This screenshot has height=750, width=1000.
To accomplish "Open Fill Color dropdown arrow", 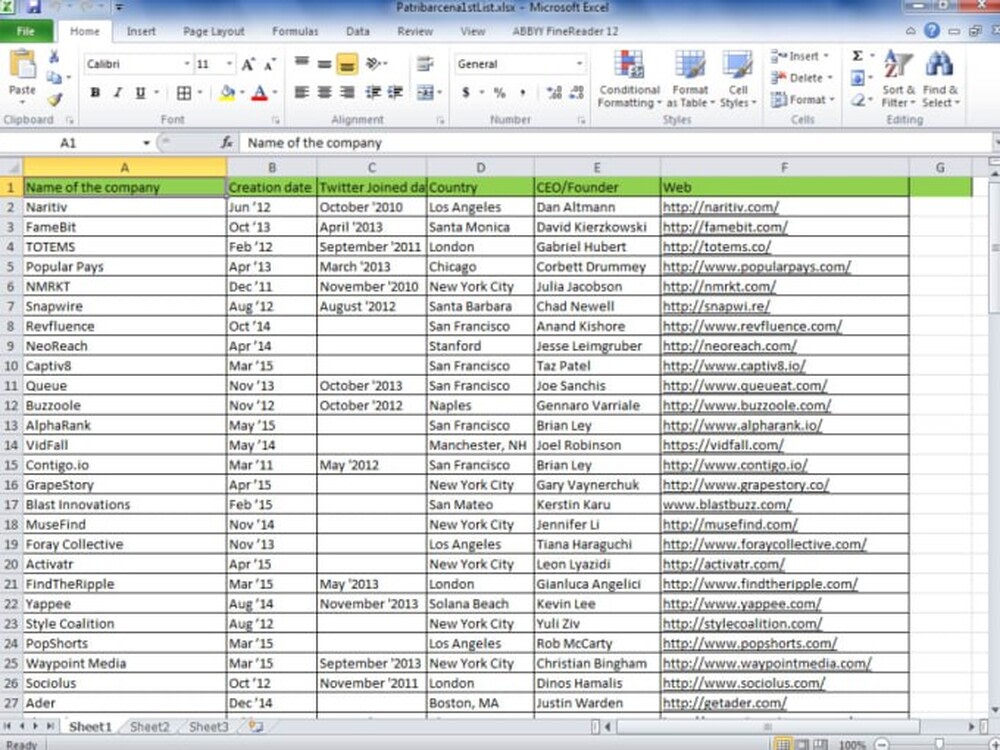I will pos(242,93).
